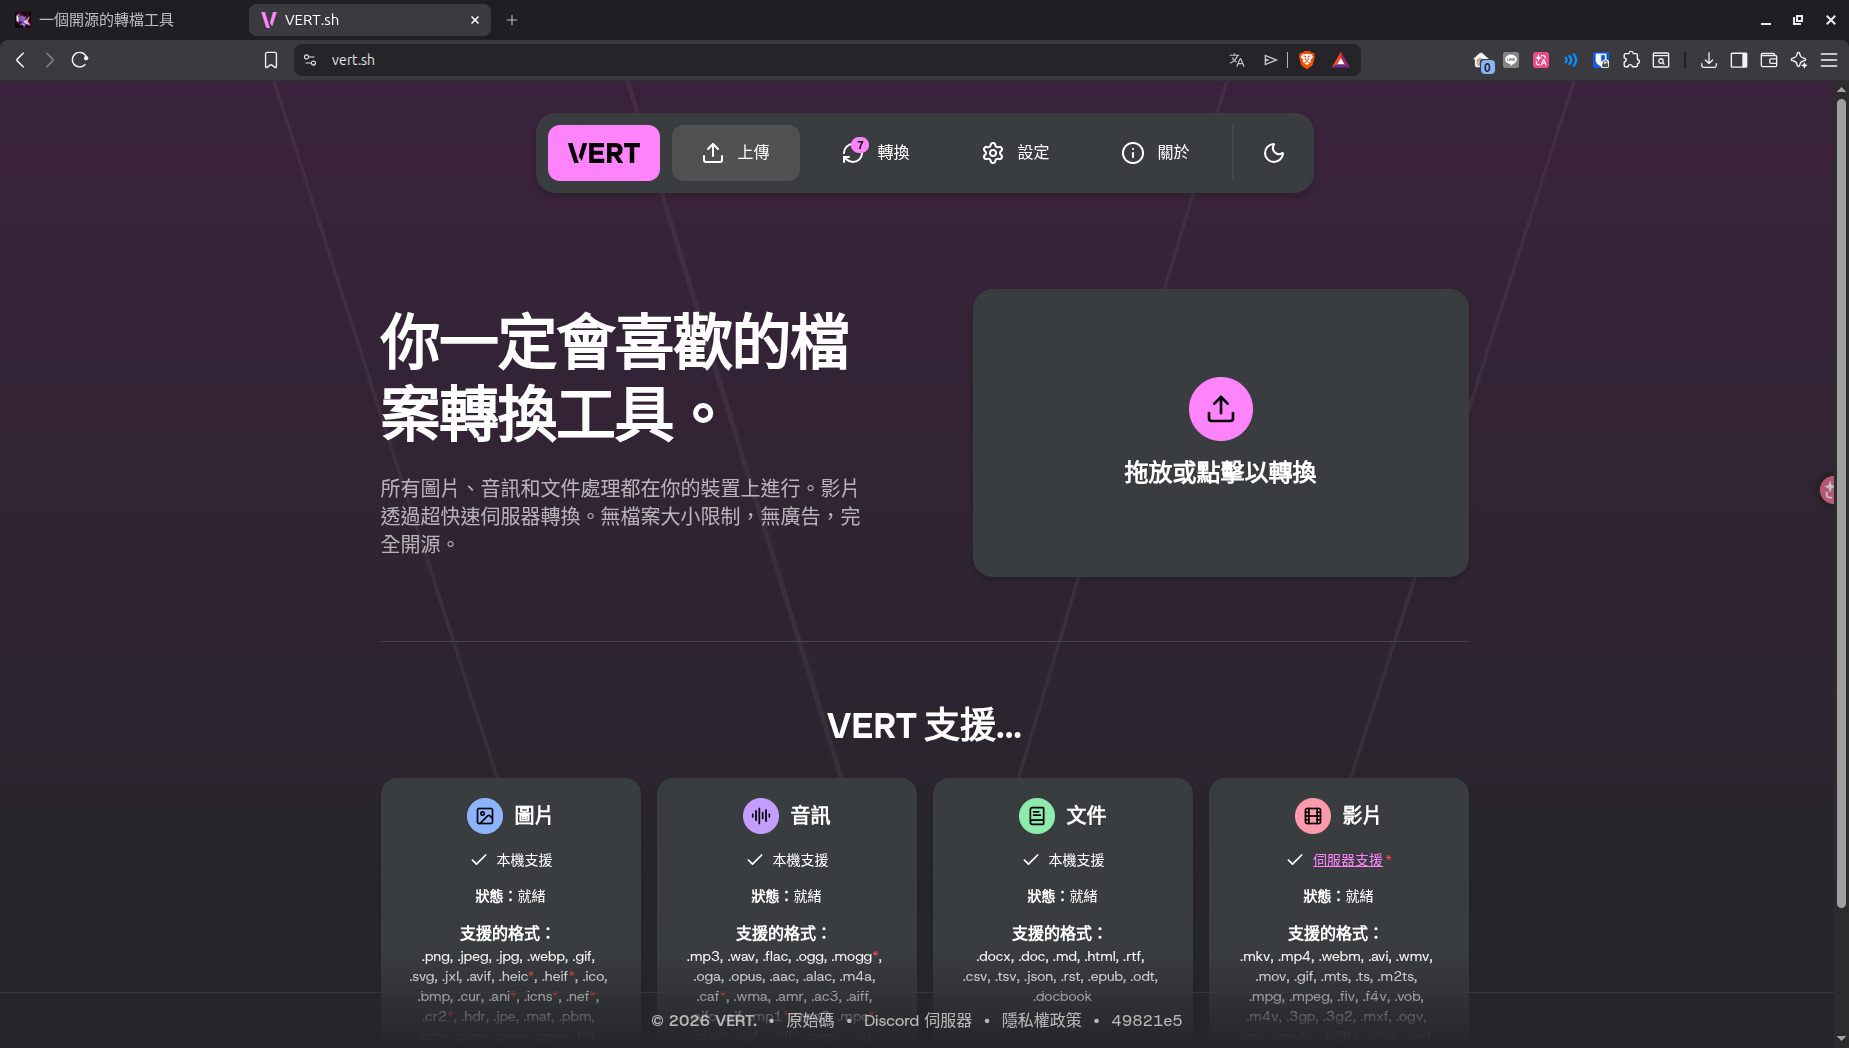Click the 拖放或點擊以轉換 text in the drop zone
Viewport: 1849px width, 1048px height.
click(1220, 473)
